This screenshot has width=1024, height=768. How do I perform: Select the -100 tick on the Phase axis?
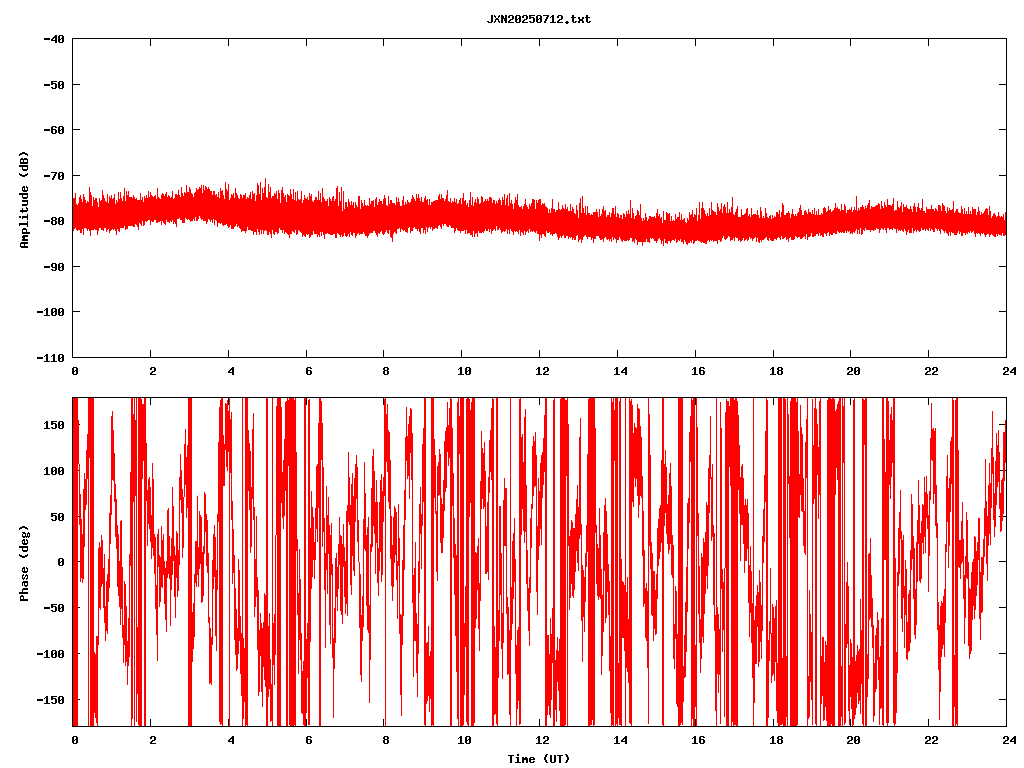pyautogui.click(x=50, y=654)
